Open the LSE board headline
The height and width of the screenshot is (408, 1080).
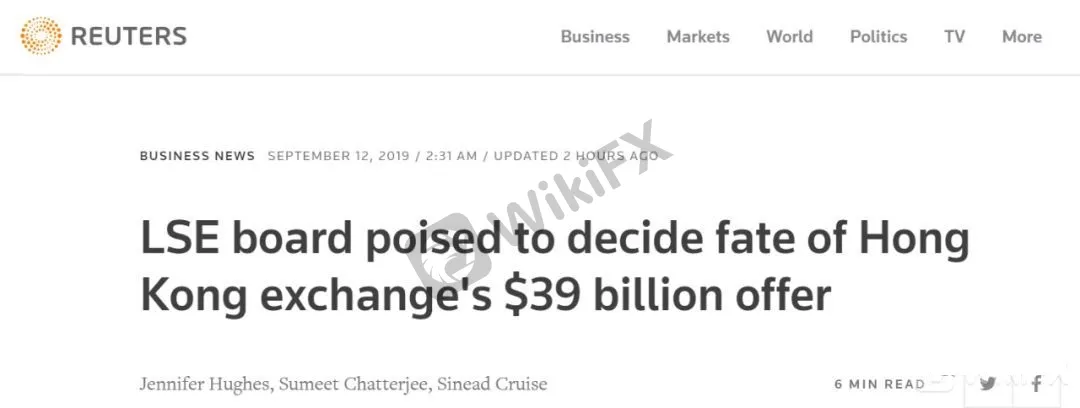pos(554,267)
